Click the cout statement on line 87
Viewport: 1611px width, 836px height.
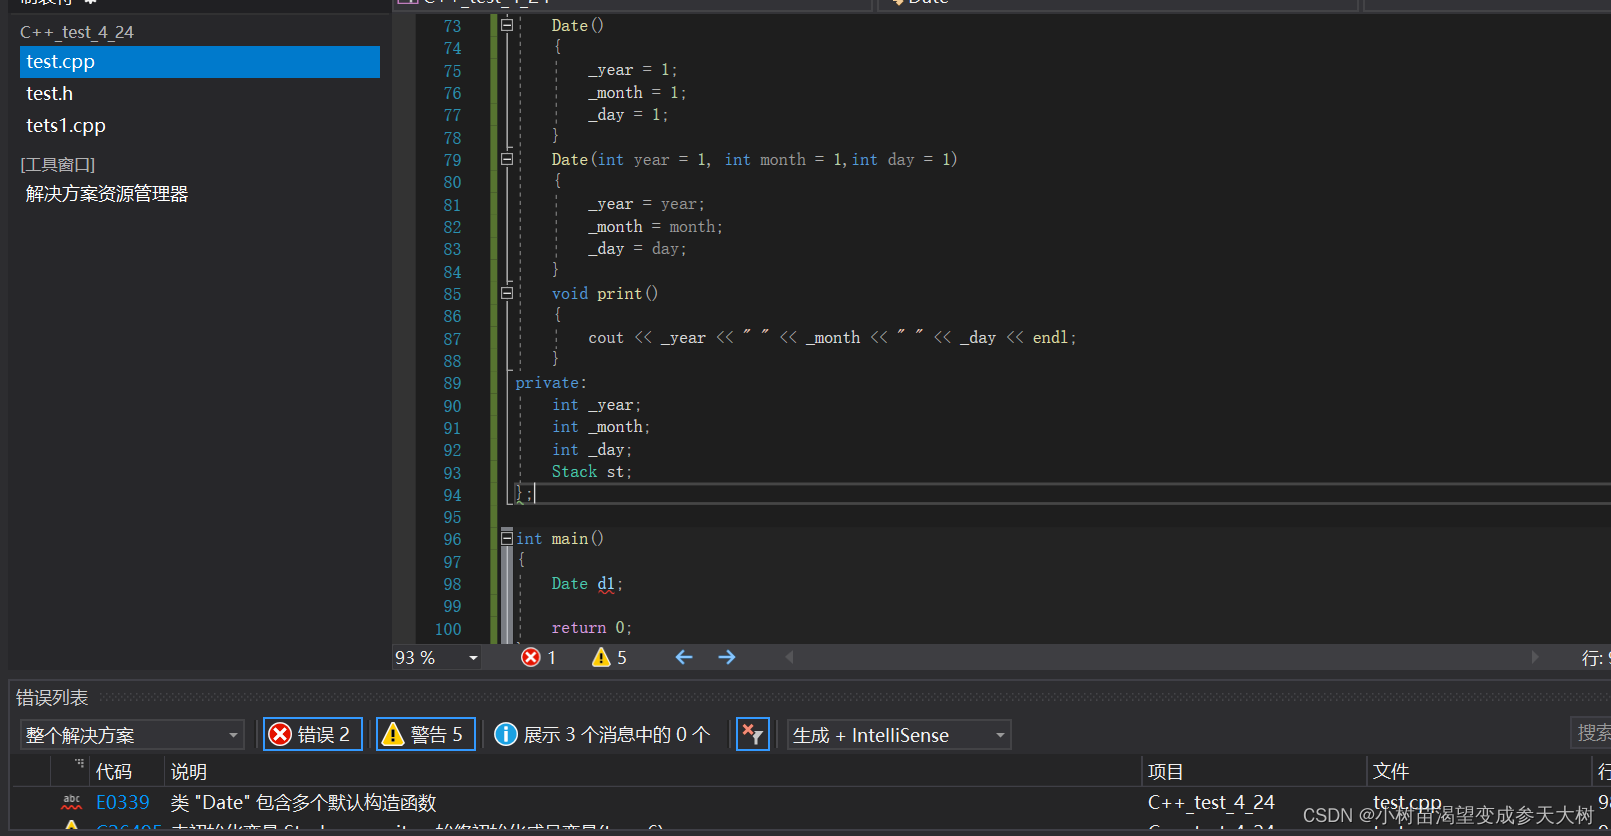point(832,338)
